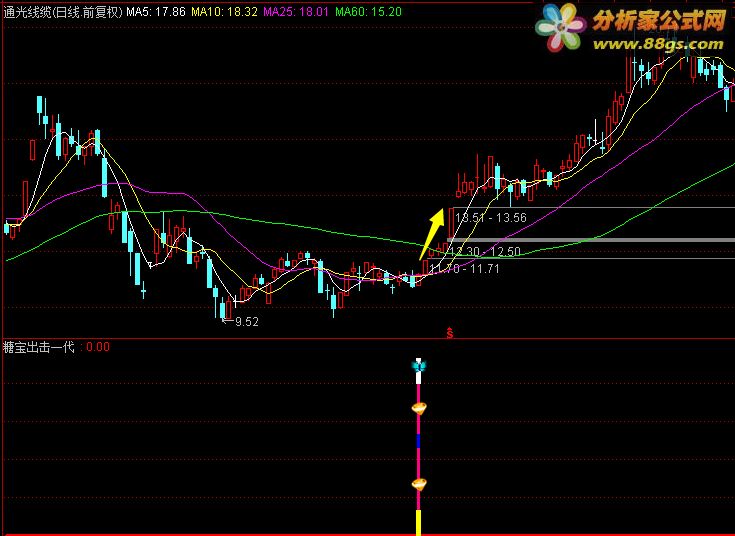Viewport: 735px width, 536px height.
Task: Click the red S marker below the chart
Action: 450,332
